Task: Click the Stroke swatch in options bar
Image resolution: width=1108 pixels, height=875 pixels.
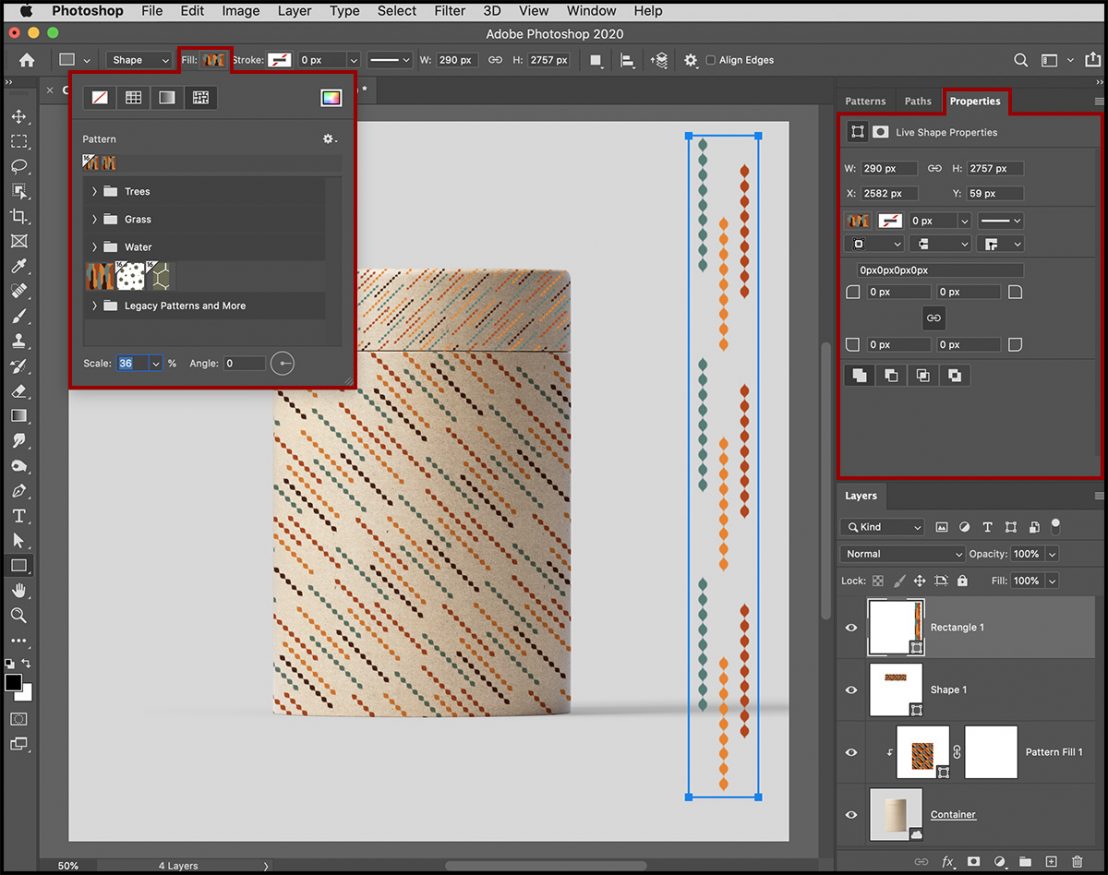Action: (x=279, y=60)
